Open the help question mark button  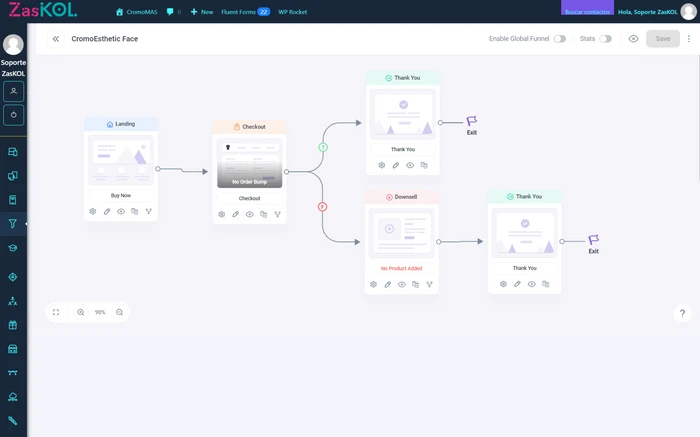(682, 313)
